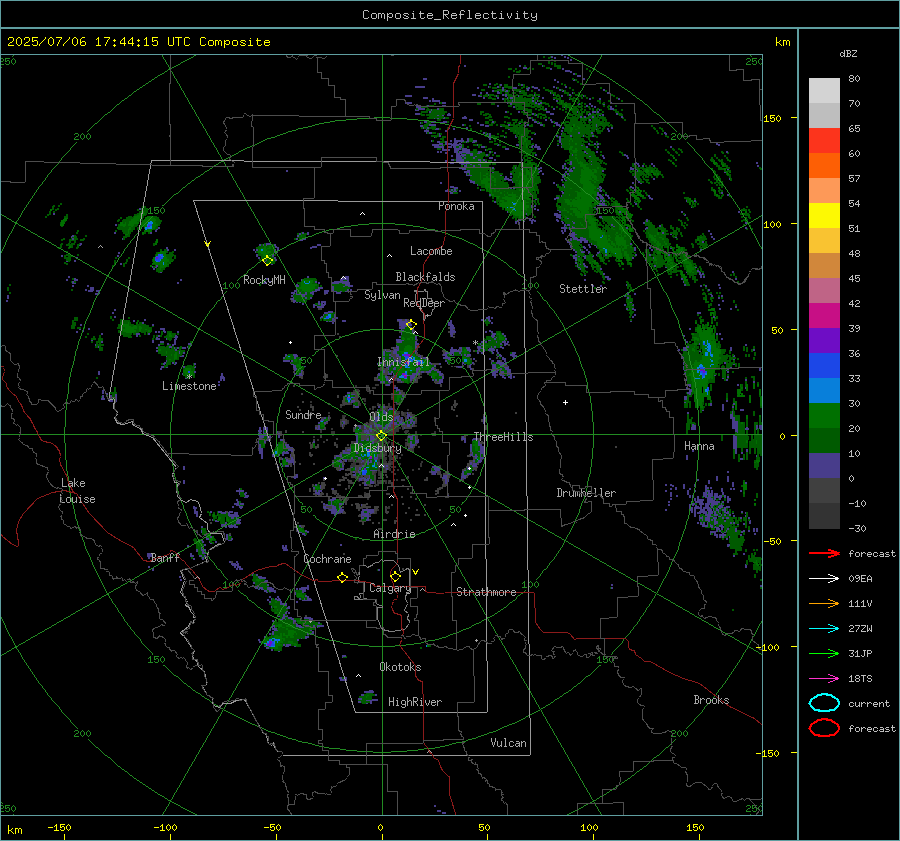Click the Composite_Reflectivity title text
The width and height of the screenshot is (900, 841).
point(449,15)
